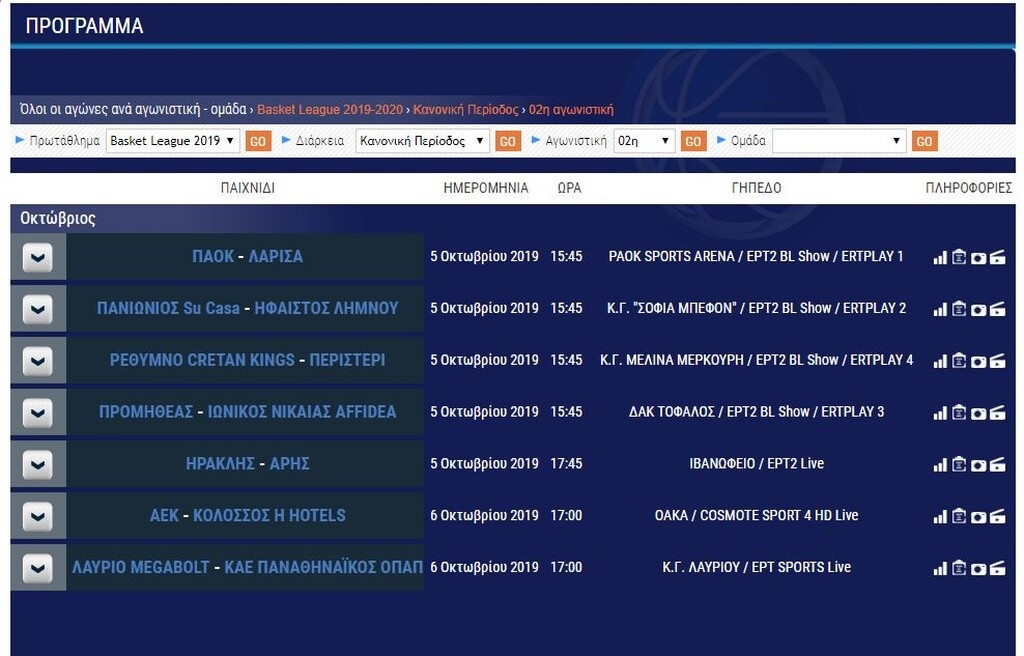This screenshot has height=656, width=1024.
Task: Open statistics bar-chart icon for ΠΑΟΚ - ΛΑΡΙΣΑ
Action: 940,257
